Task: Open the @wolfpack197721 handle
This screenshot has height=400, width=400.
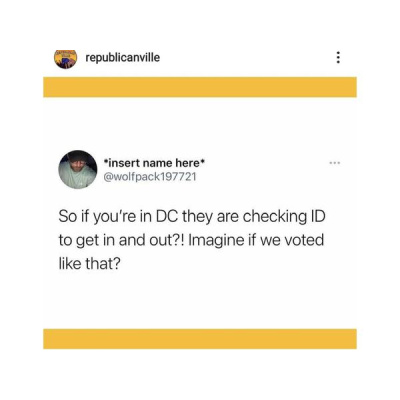Action: click(x=150, y=177)
